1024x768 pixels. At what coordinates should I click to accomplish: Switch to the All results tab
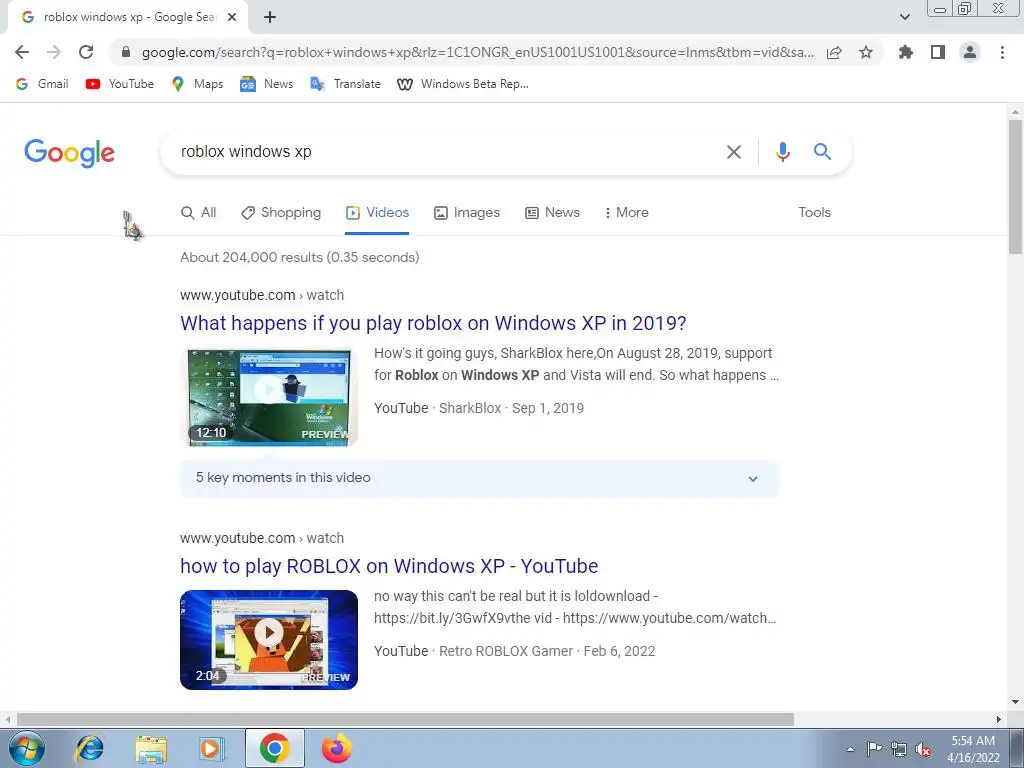tap(199, 212)
